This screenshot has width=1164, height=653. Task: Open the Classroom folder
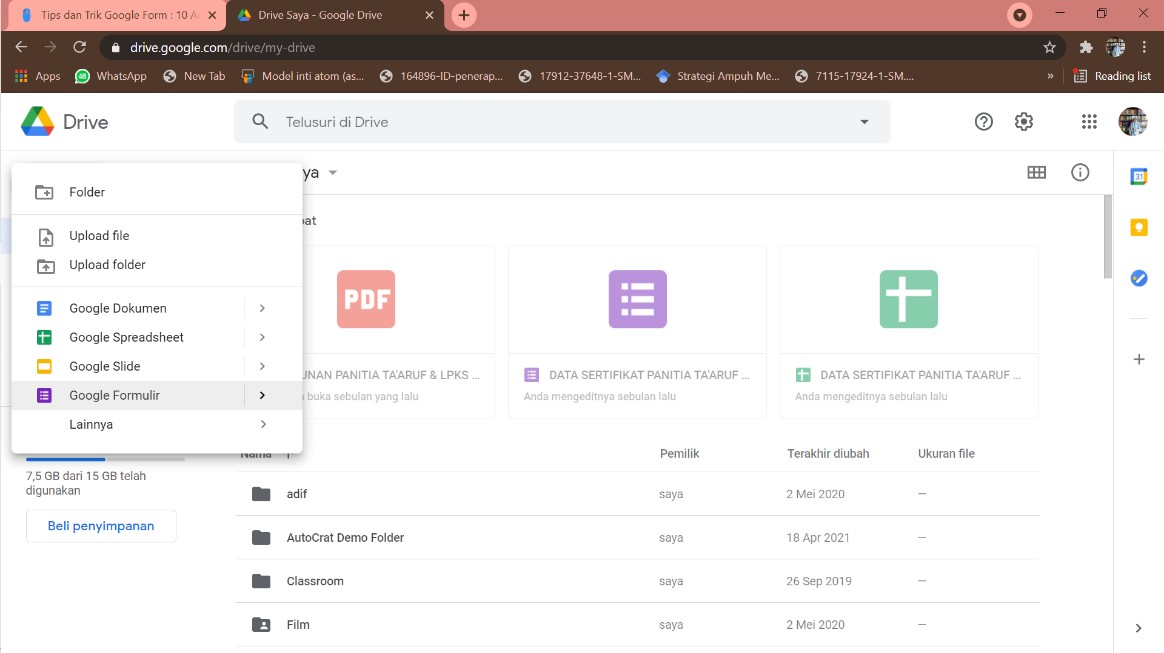[x=315, y=580]
